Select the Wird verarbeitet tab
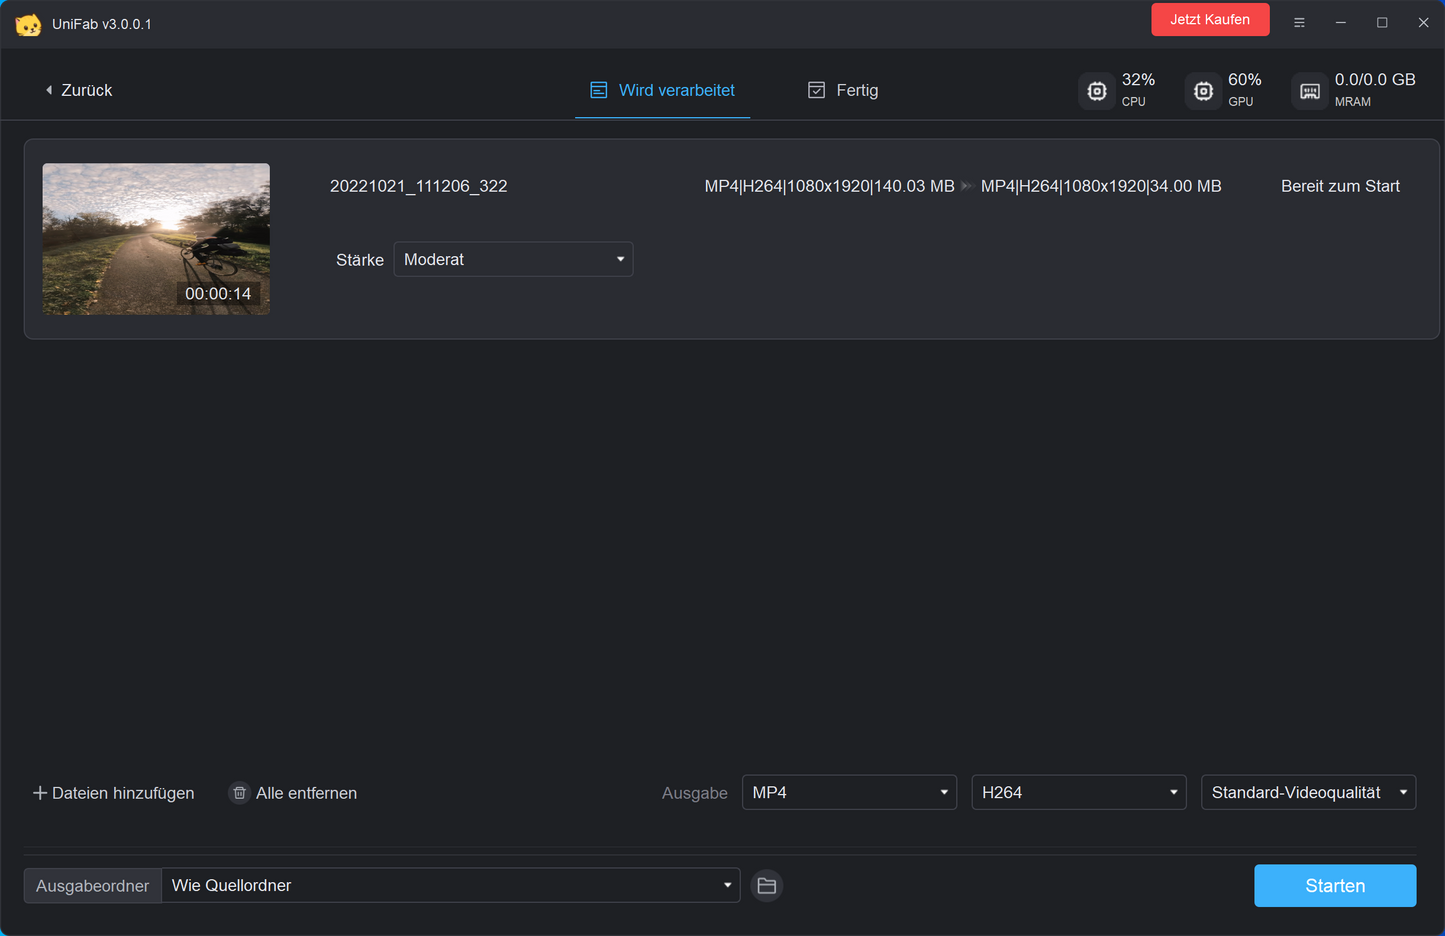This screenshot has height=936, width=1445. (x=662, y=90)
